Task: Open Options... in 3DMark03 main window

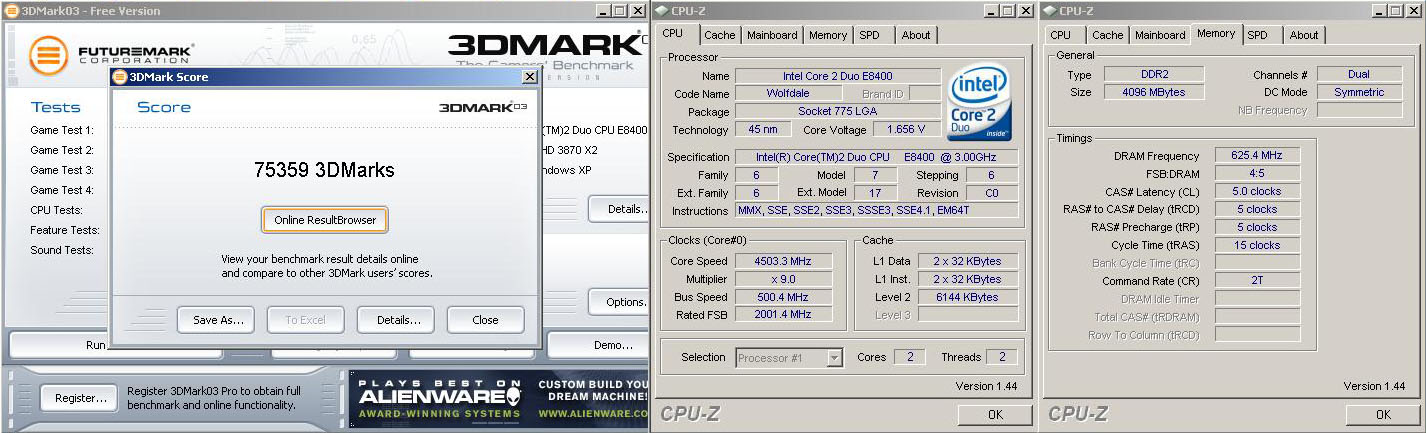Action: click(x=619, y=302)
